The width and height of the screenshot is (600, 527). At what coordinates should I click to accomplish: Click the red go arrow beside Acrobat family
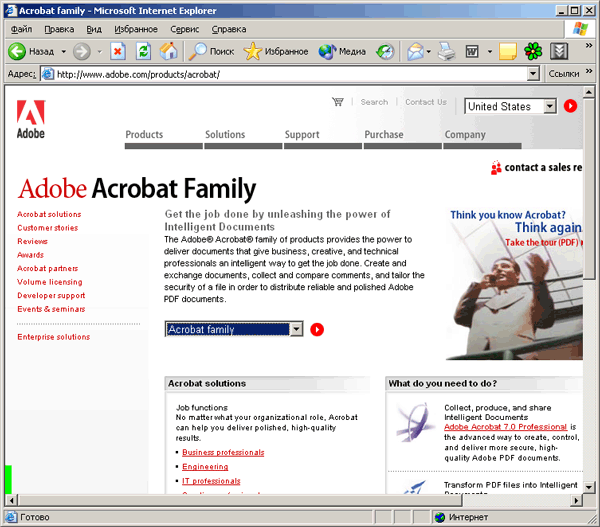point(317,330)
